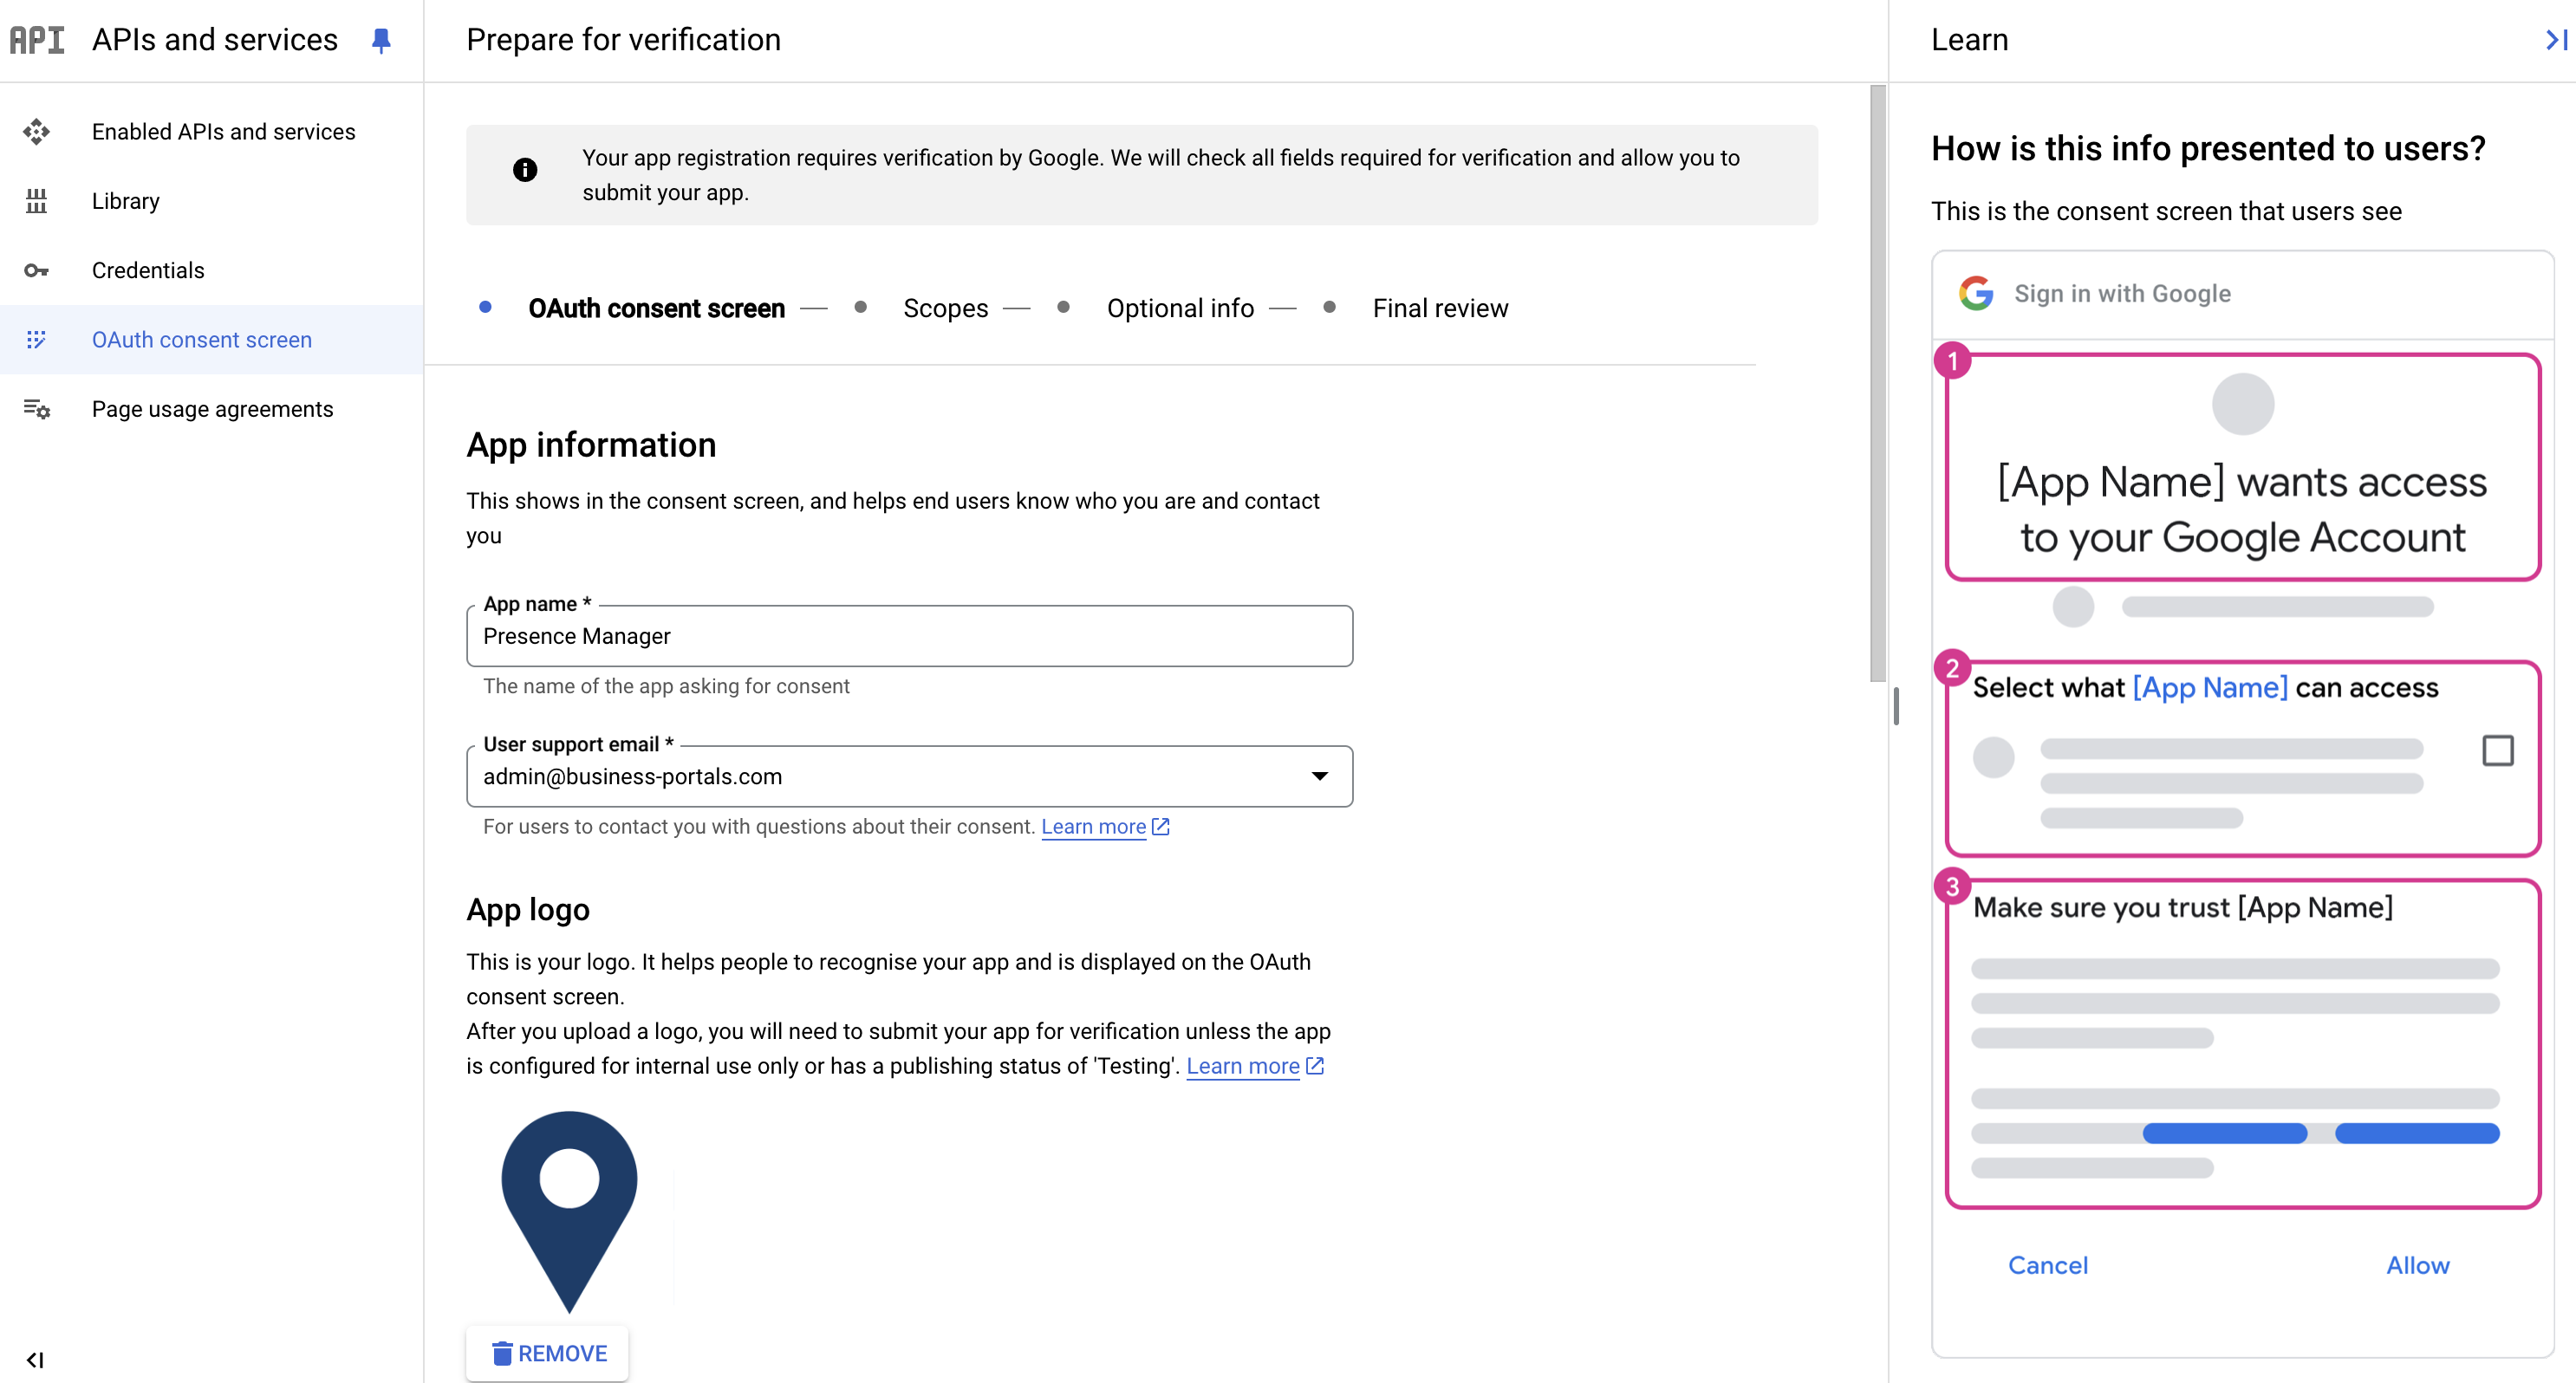2576x1383 pixels.
Task: Collapse the left navigation sidebar
Action: point(35,1359)
